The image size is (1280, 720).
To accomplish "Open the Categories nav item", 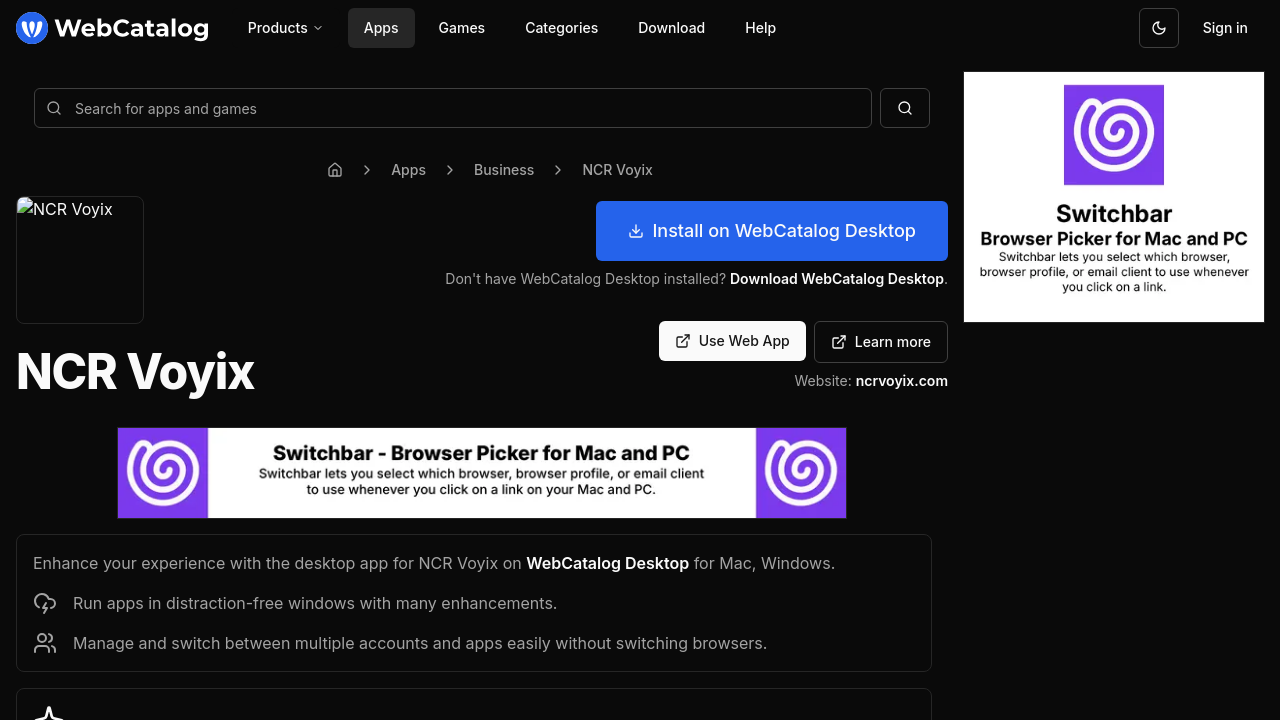I will [562, 28].
